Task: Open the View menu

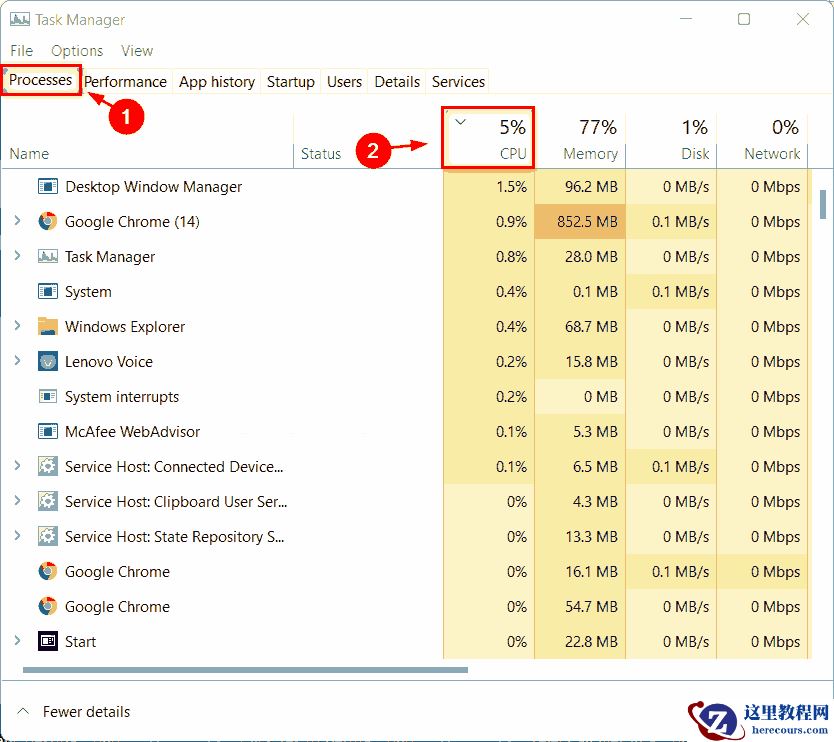Action: 137,50
